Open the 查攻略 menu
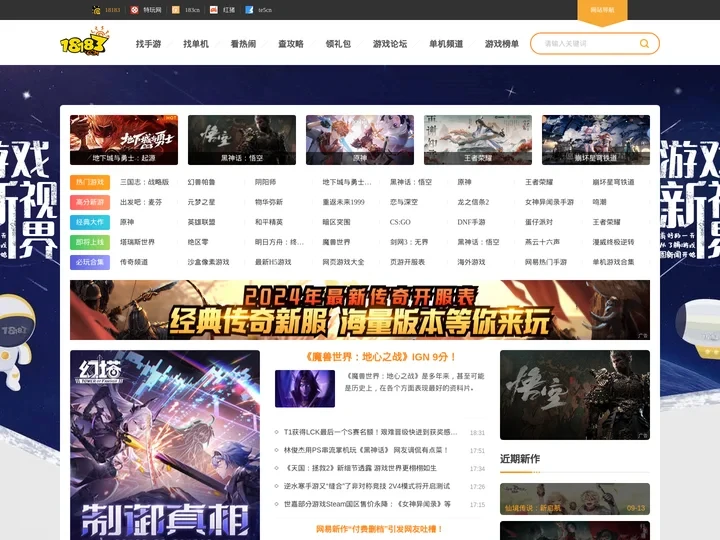 coord(291,44)
